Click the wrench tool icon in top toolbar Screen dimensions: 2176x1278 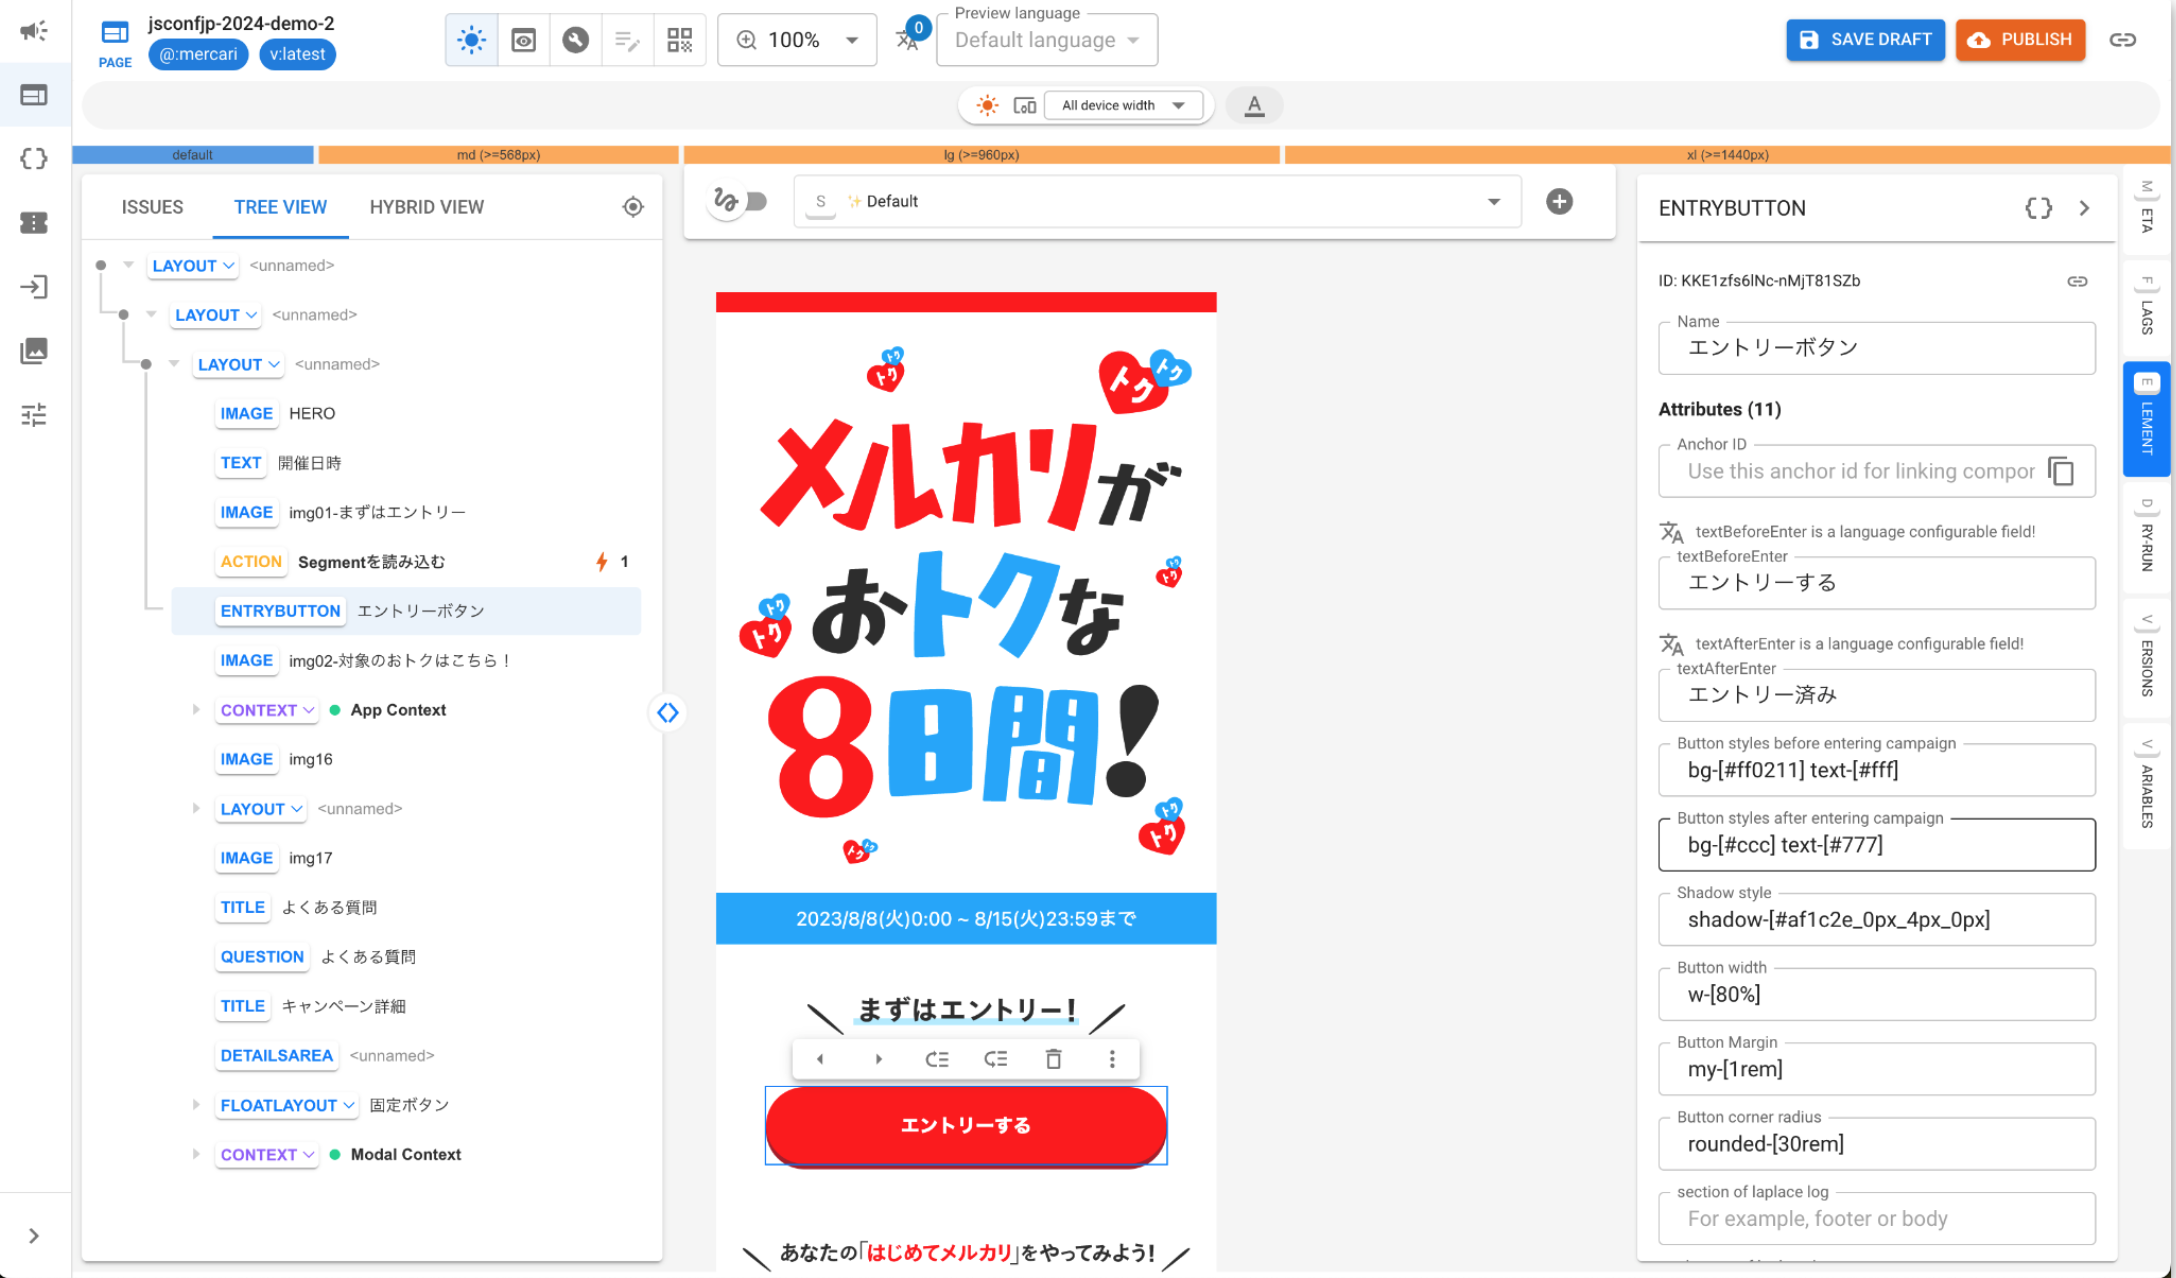tap(575, 40)
